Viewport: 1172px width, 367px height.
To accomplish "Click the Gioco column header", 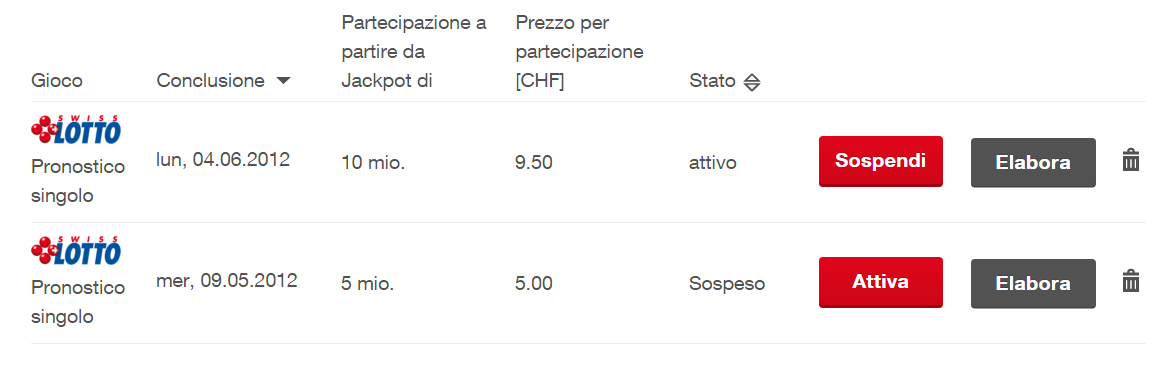I will coord(57,81).
